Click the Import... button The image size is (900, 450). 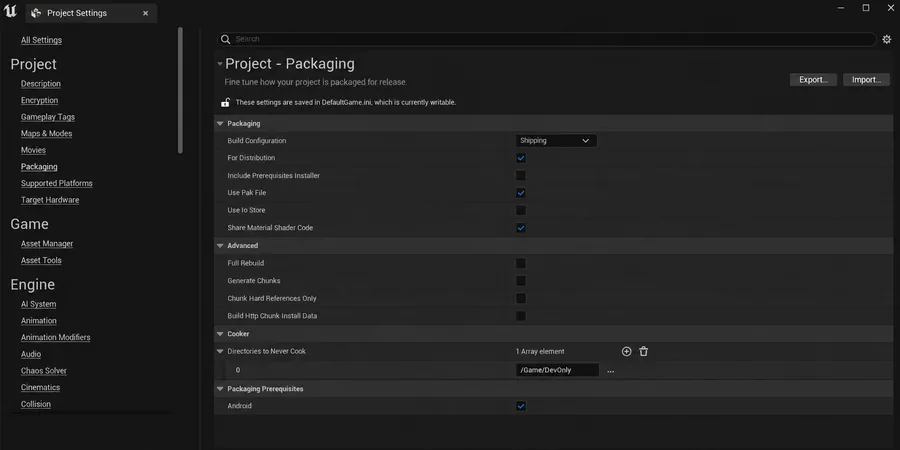coord(866,80)
